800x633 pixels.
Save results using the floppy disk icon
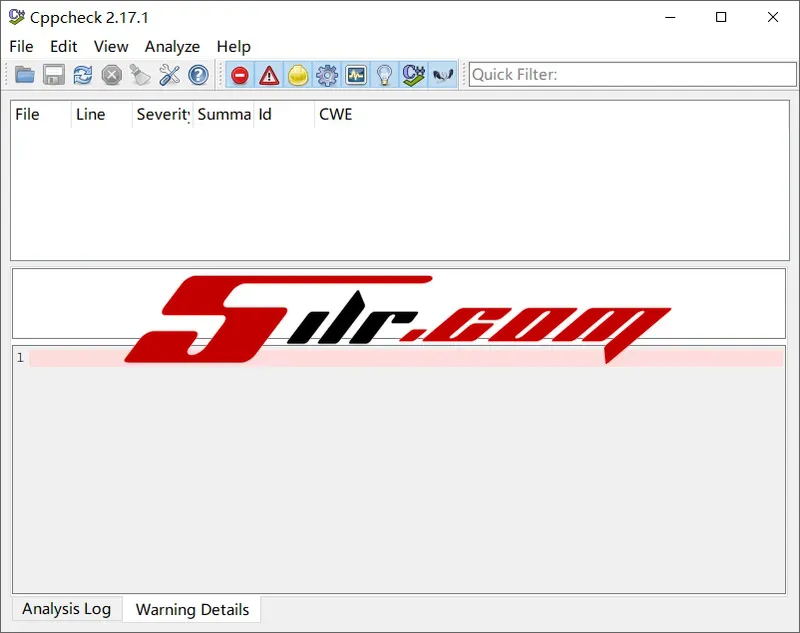(x=54, y=75)
